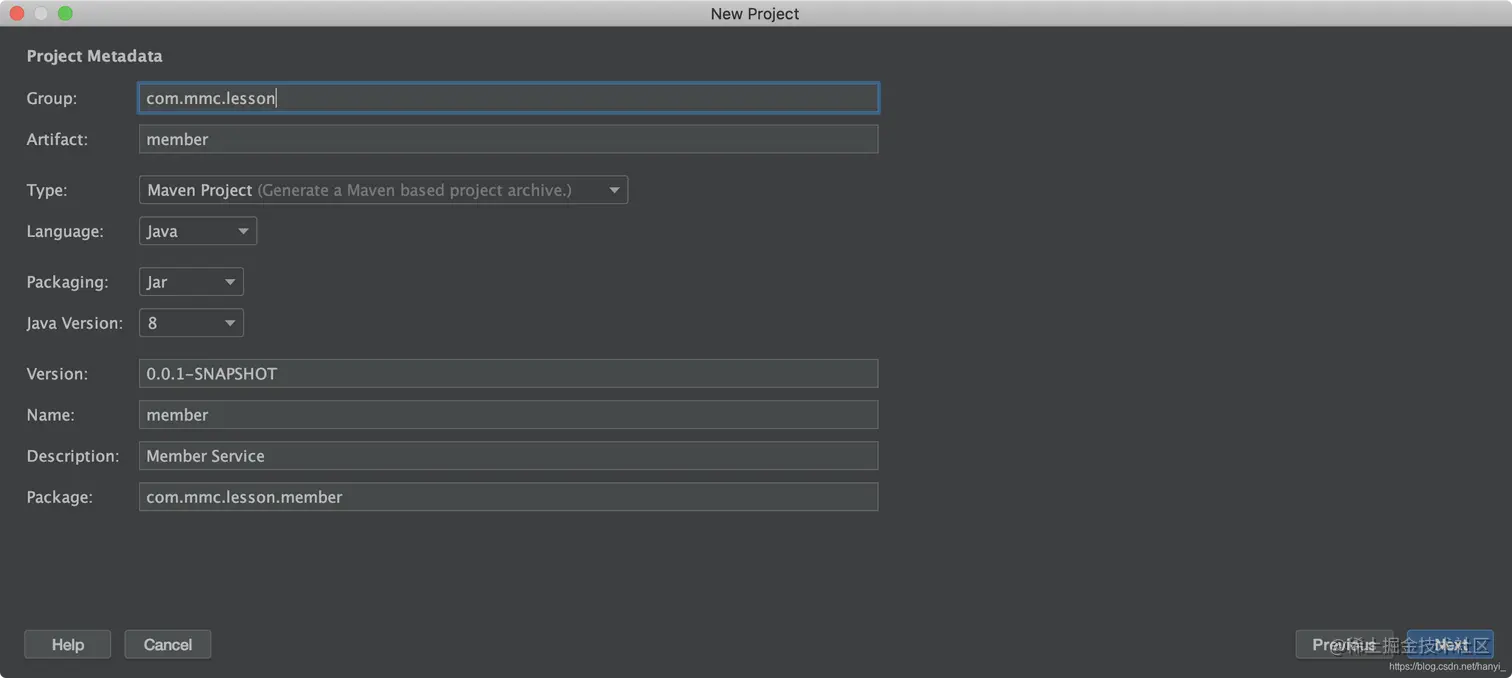Open the Java Version dropdown showing 8

[x=191, y=323]
